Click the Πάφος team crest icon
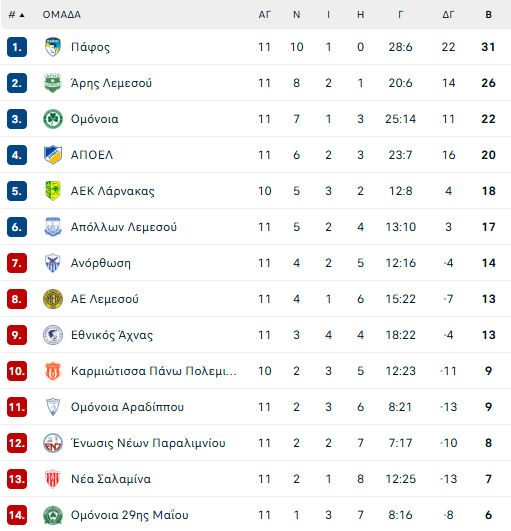The width and height of the screenshot is (511, 531). click(53, 47)
